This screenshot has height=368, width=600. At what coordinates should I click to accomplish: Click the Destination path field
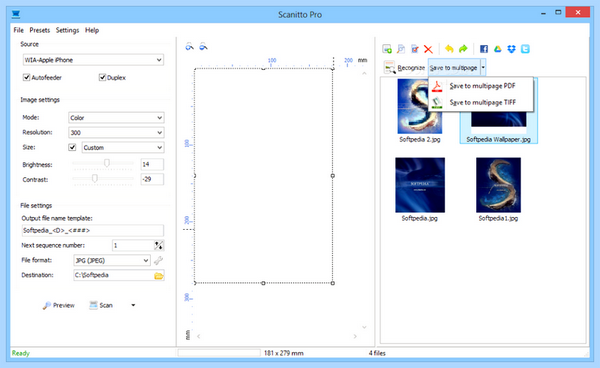[x=113, y=275]
